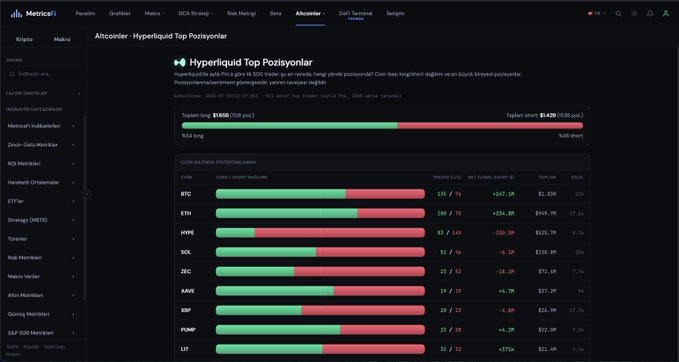Screen dimensions: 679x362
Task: Open Risk Metriği page
Action: [x=241, y=13]
